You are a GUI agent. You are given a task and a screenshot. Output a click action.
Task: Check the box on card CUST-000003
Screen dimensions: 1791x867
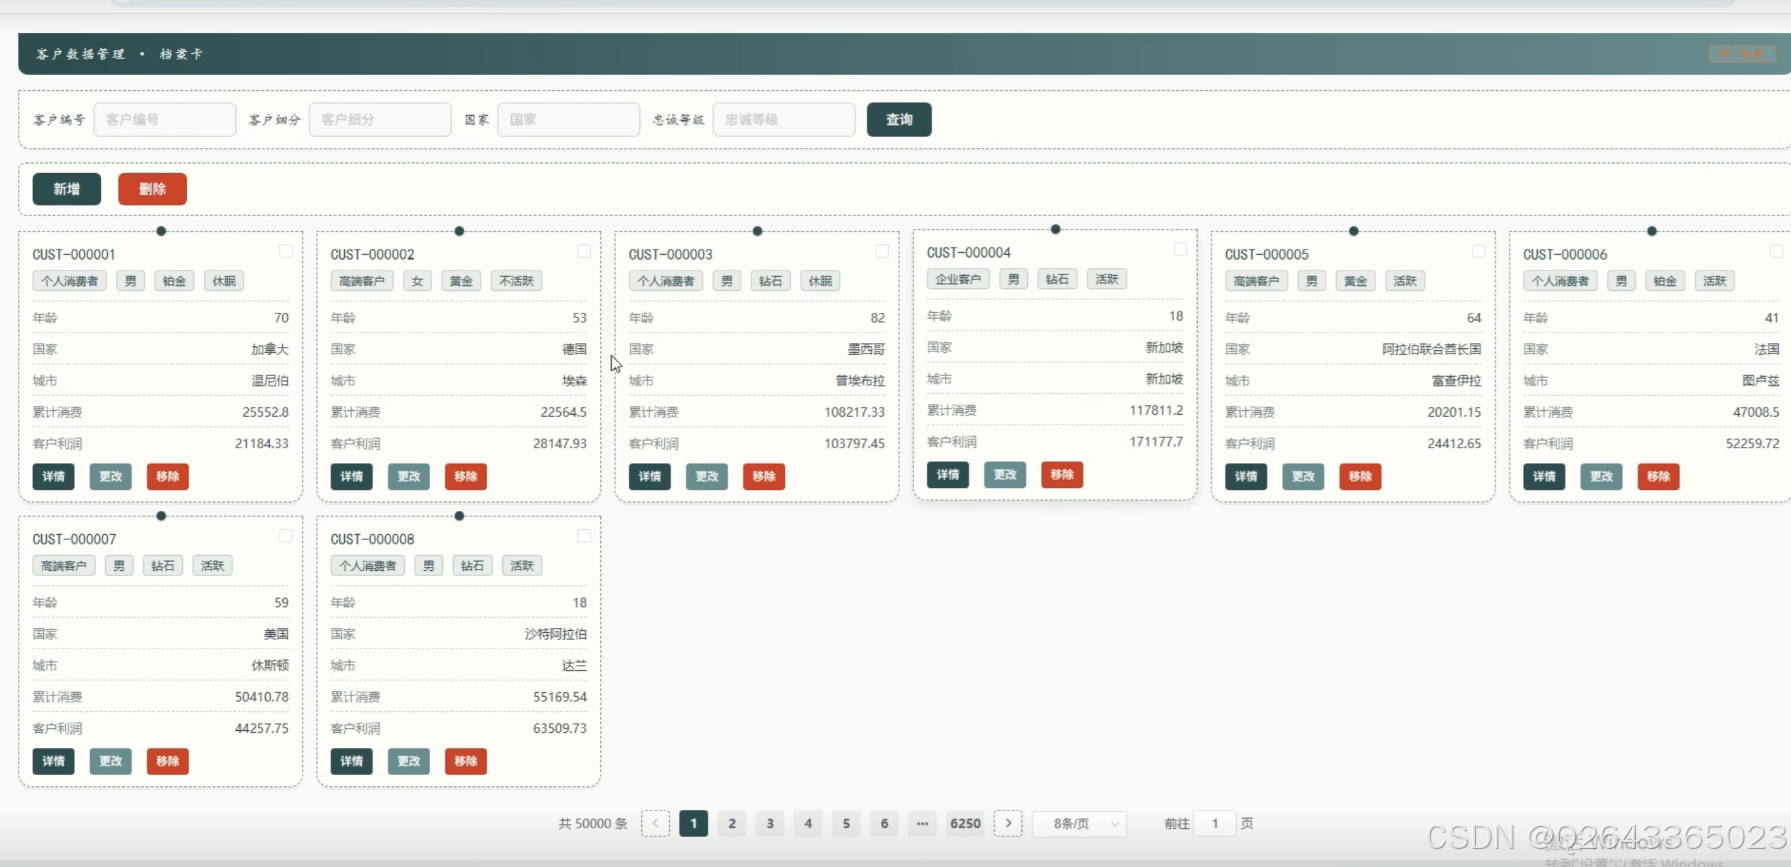point(882,251)
